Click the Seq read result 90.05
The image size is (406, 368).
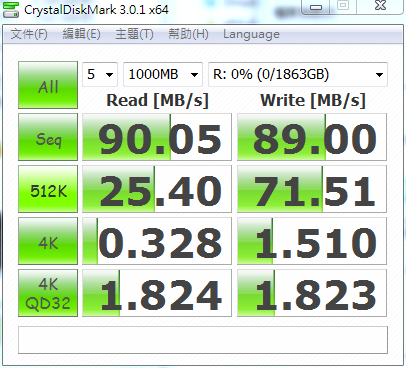pos(157,137)
